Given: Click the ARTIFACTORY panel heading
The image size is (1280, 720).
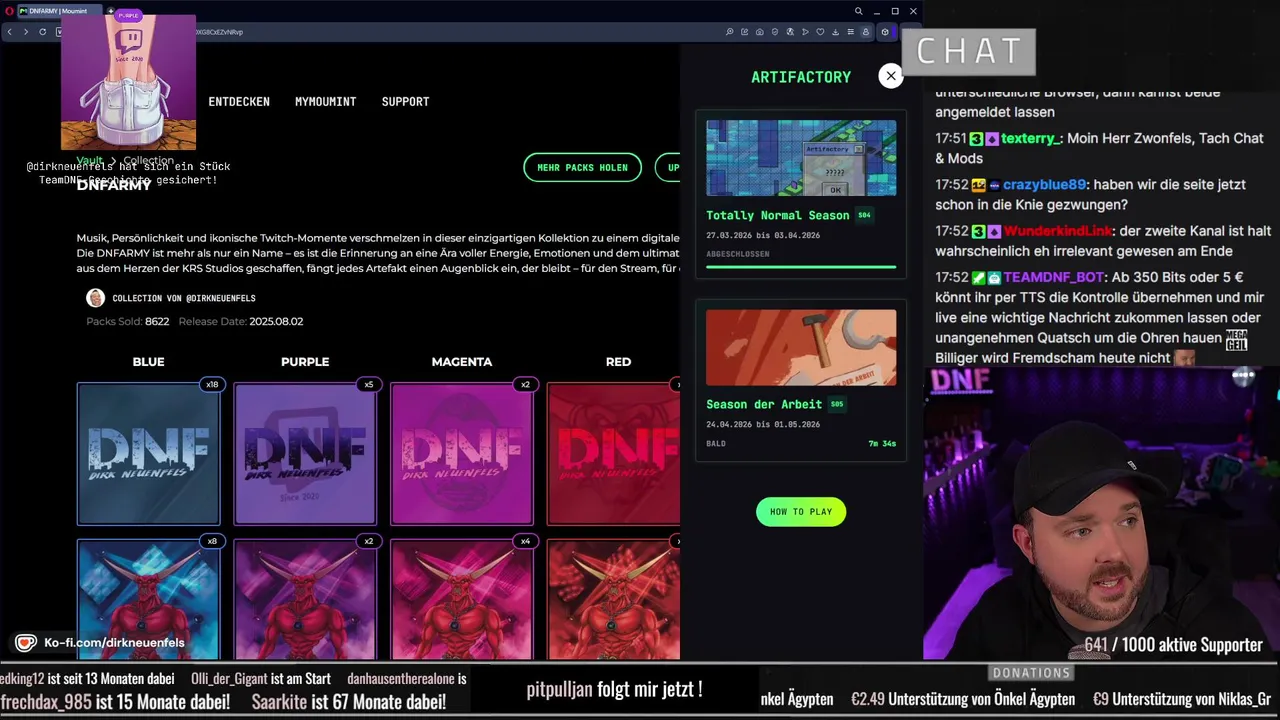Looking at the screenshot, I should point(801,77).
